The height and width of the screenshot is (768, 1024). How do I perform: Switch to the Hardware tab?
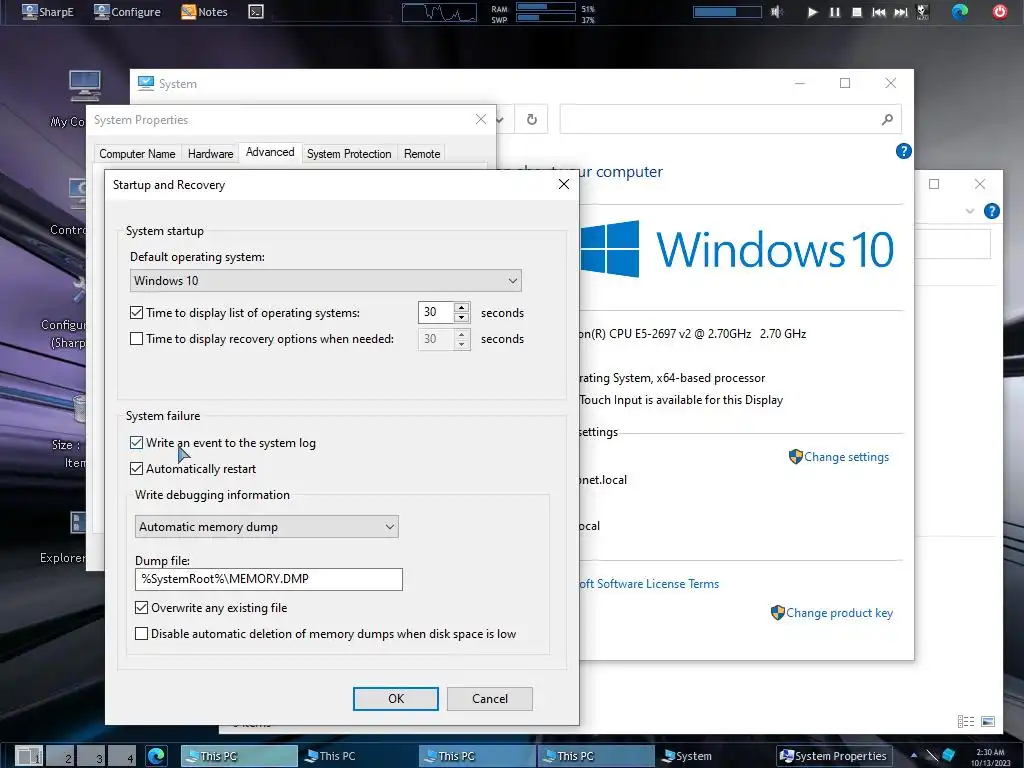pyautogui.click(x=210, y=153)
